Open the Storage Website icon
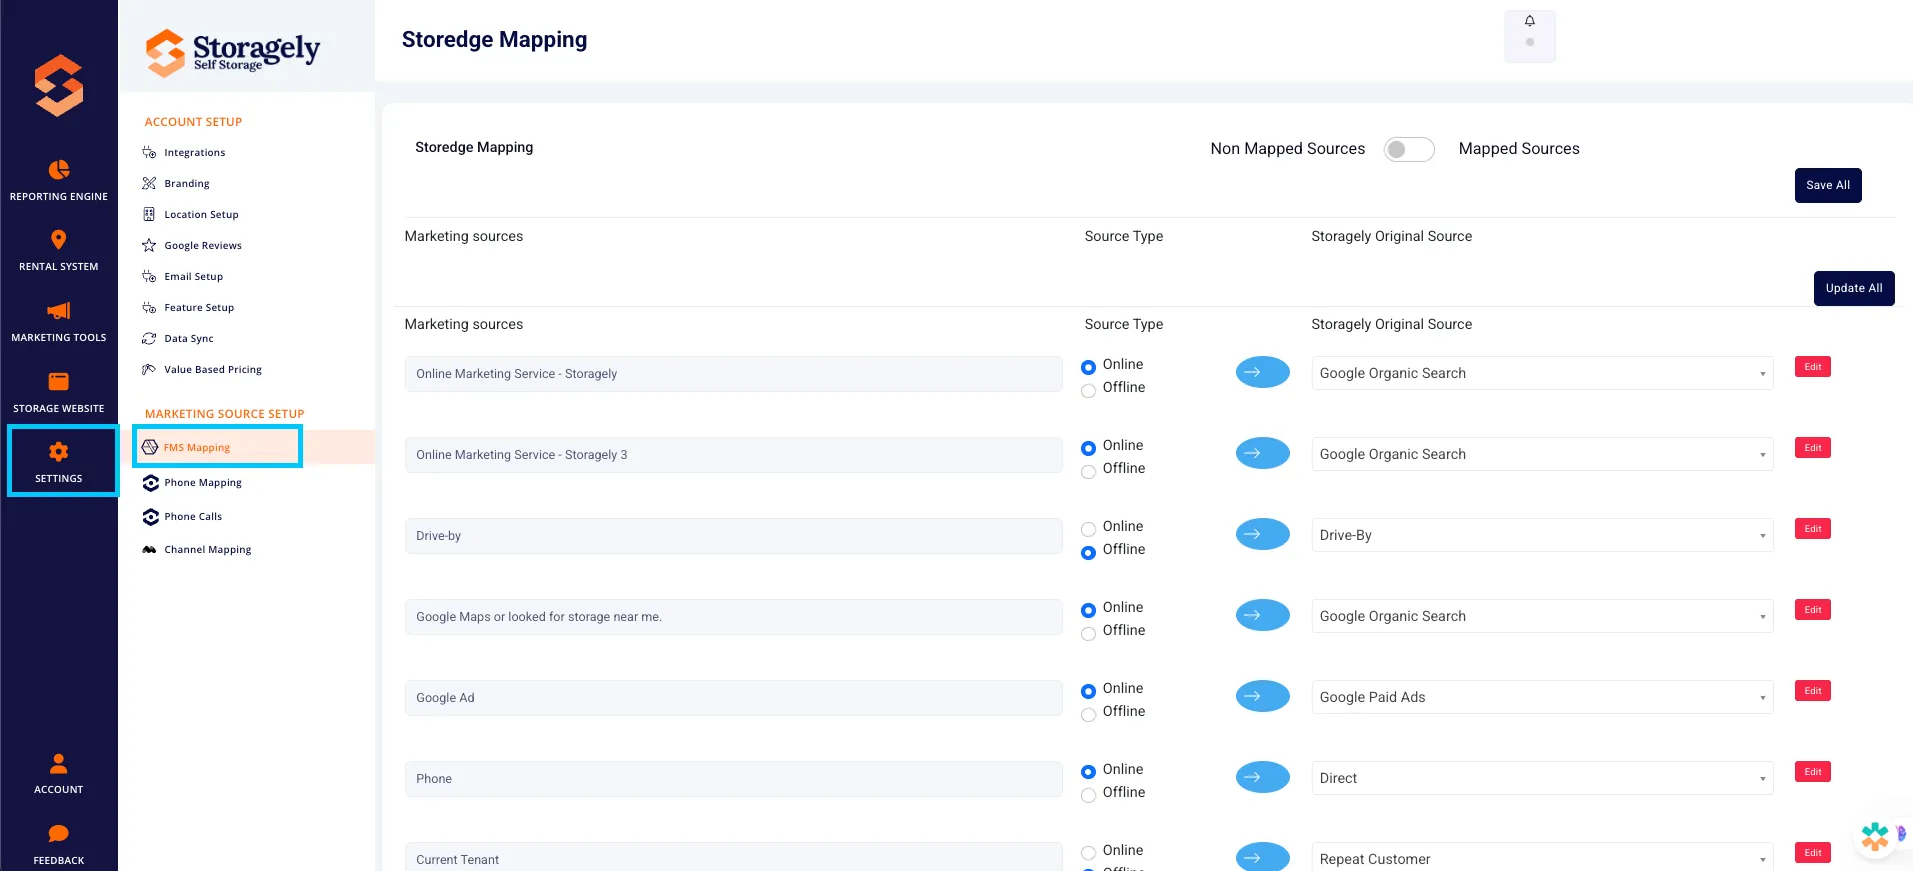 pos(59,381)
